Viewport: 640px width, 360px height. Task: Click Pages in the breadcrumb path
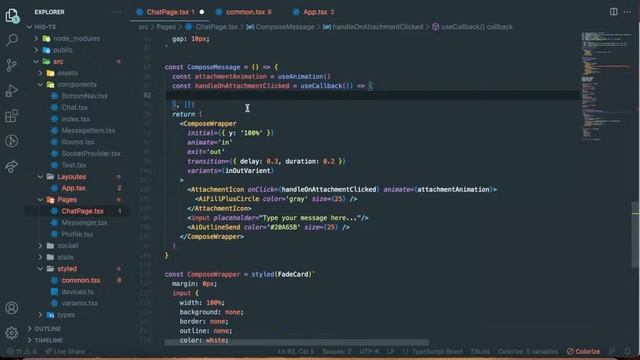point(166,27)
